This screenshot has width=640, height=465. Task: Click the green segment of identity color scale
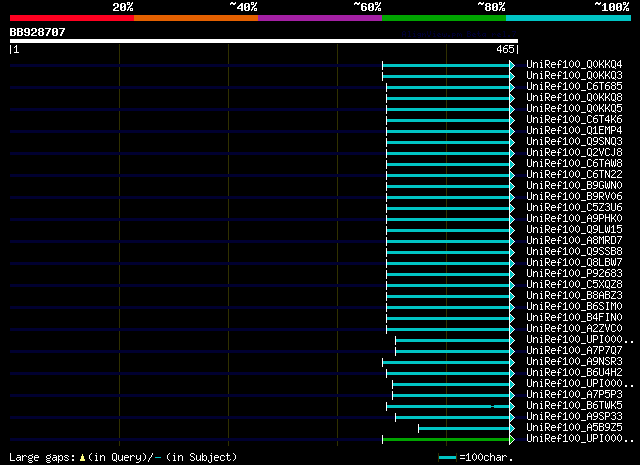pyautogui.click(x=444, y=18)
